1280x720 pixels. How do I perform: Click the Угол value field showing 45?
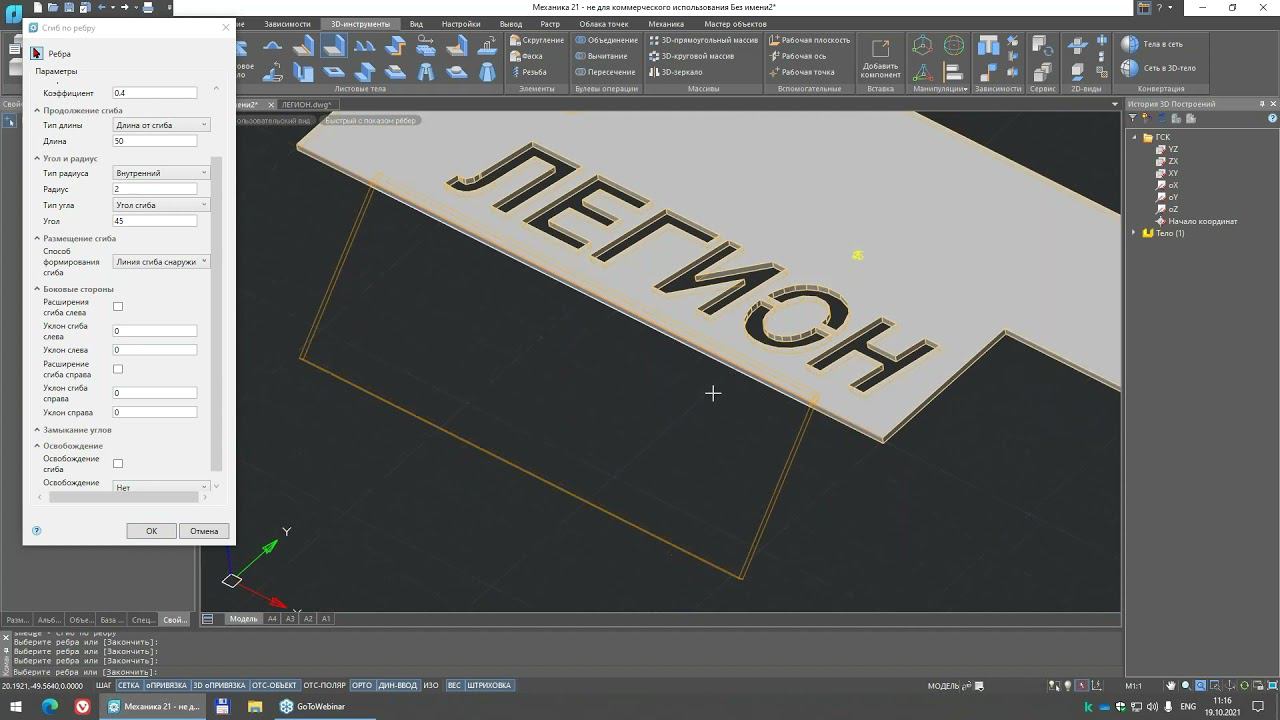155,221
